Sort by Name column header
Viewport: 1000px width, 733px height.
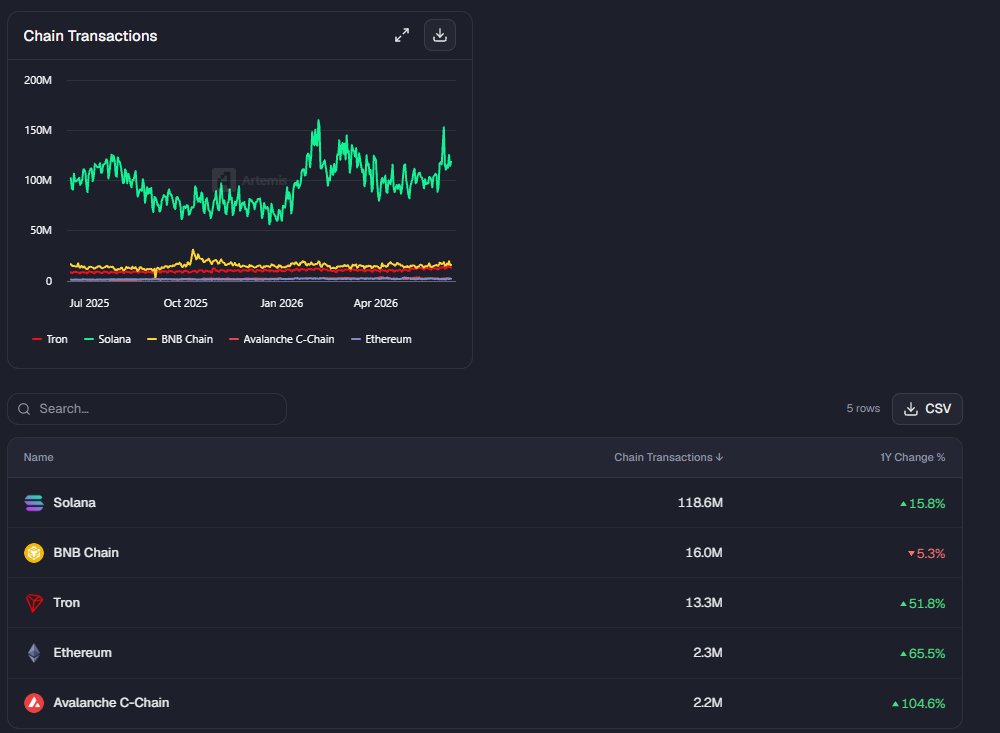[38, 457]
